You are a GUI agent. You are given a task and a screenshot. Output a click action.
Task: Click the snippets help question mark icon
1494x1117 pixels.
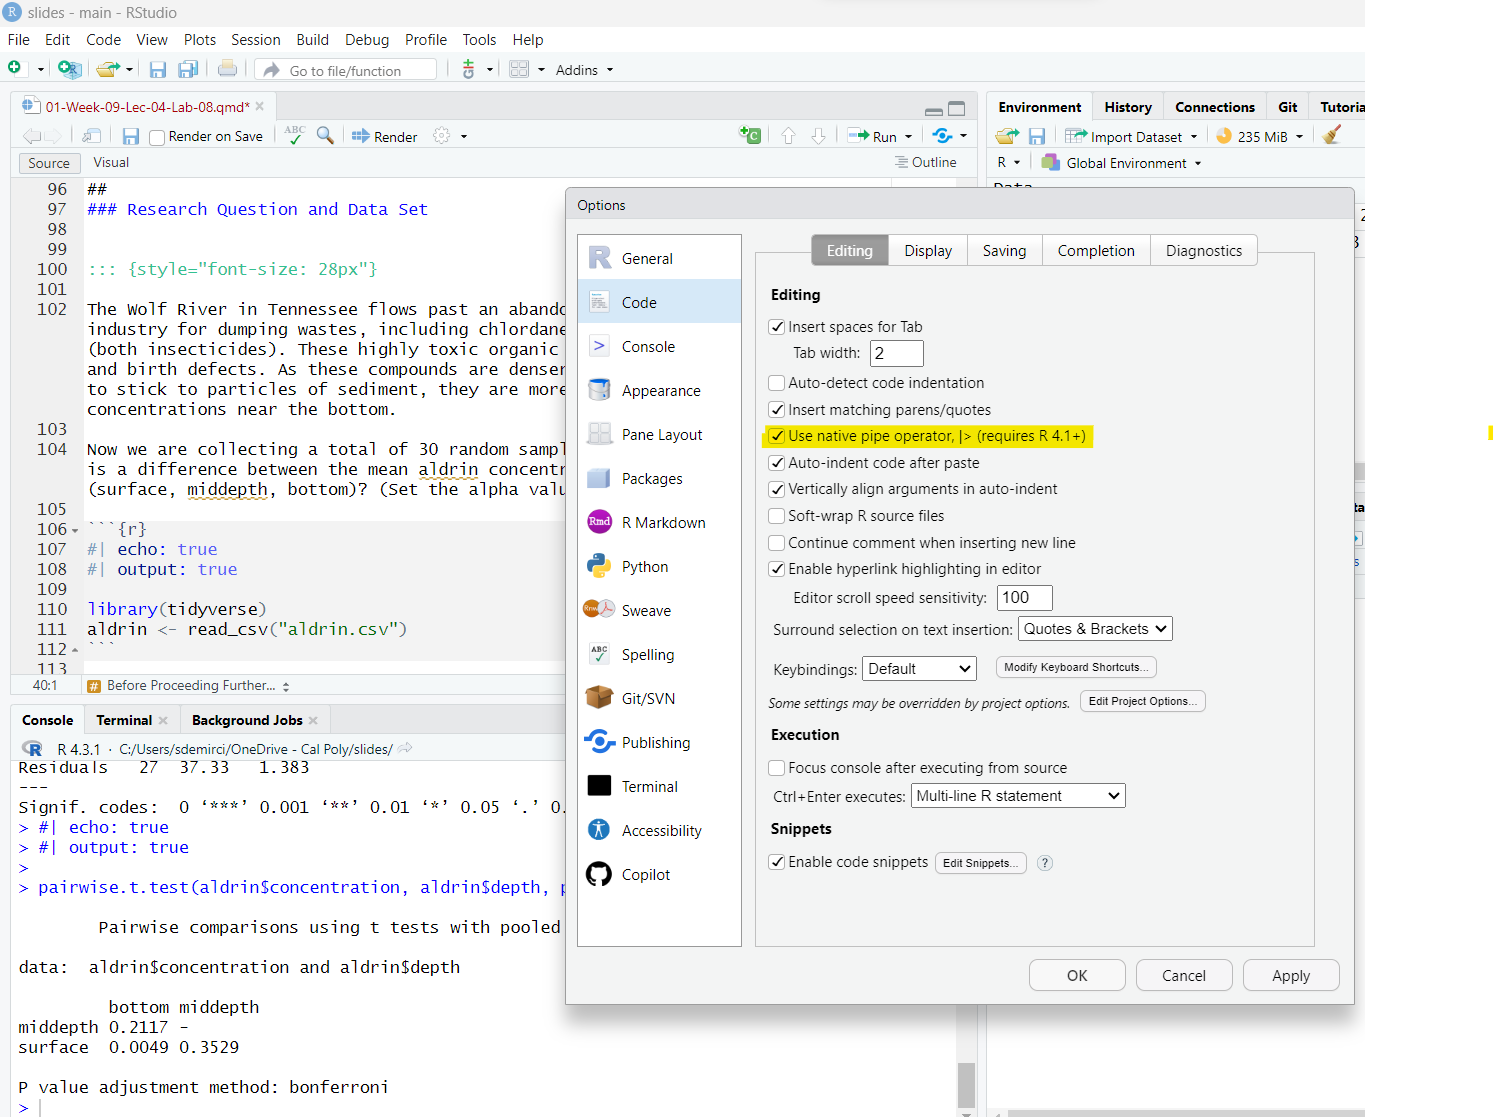[x=1045, y=863]
